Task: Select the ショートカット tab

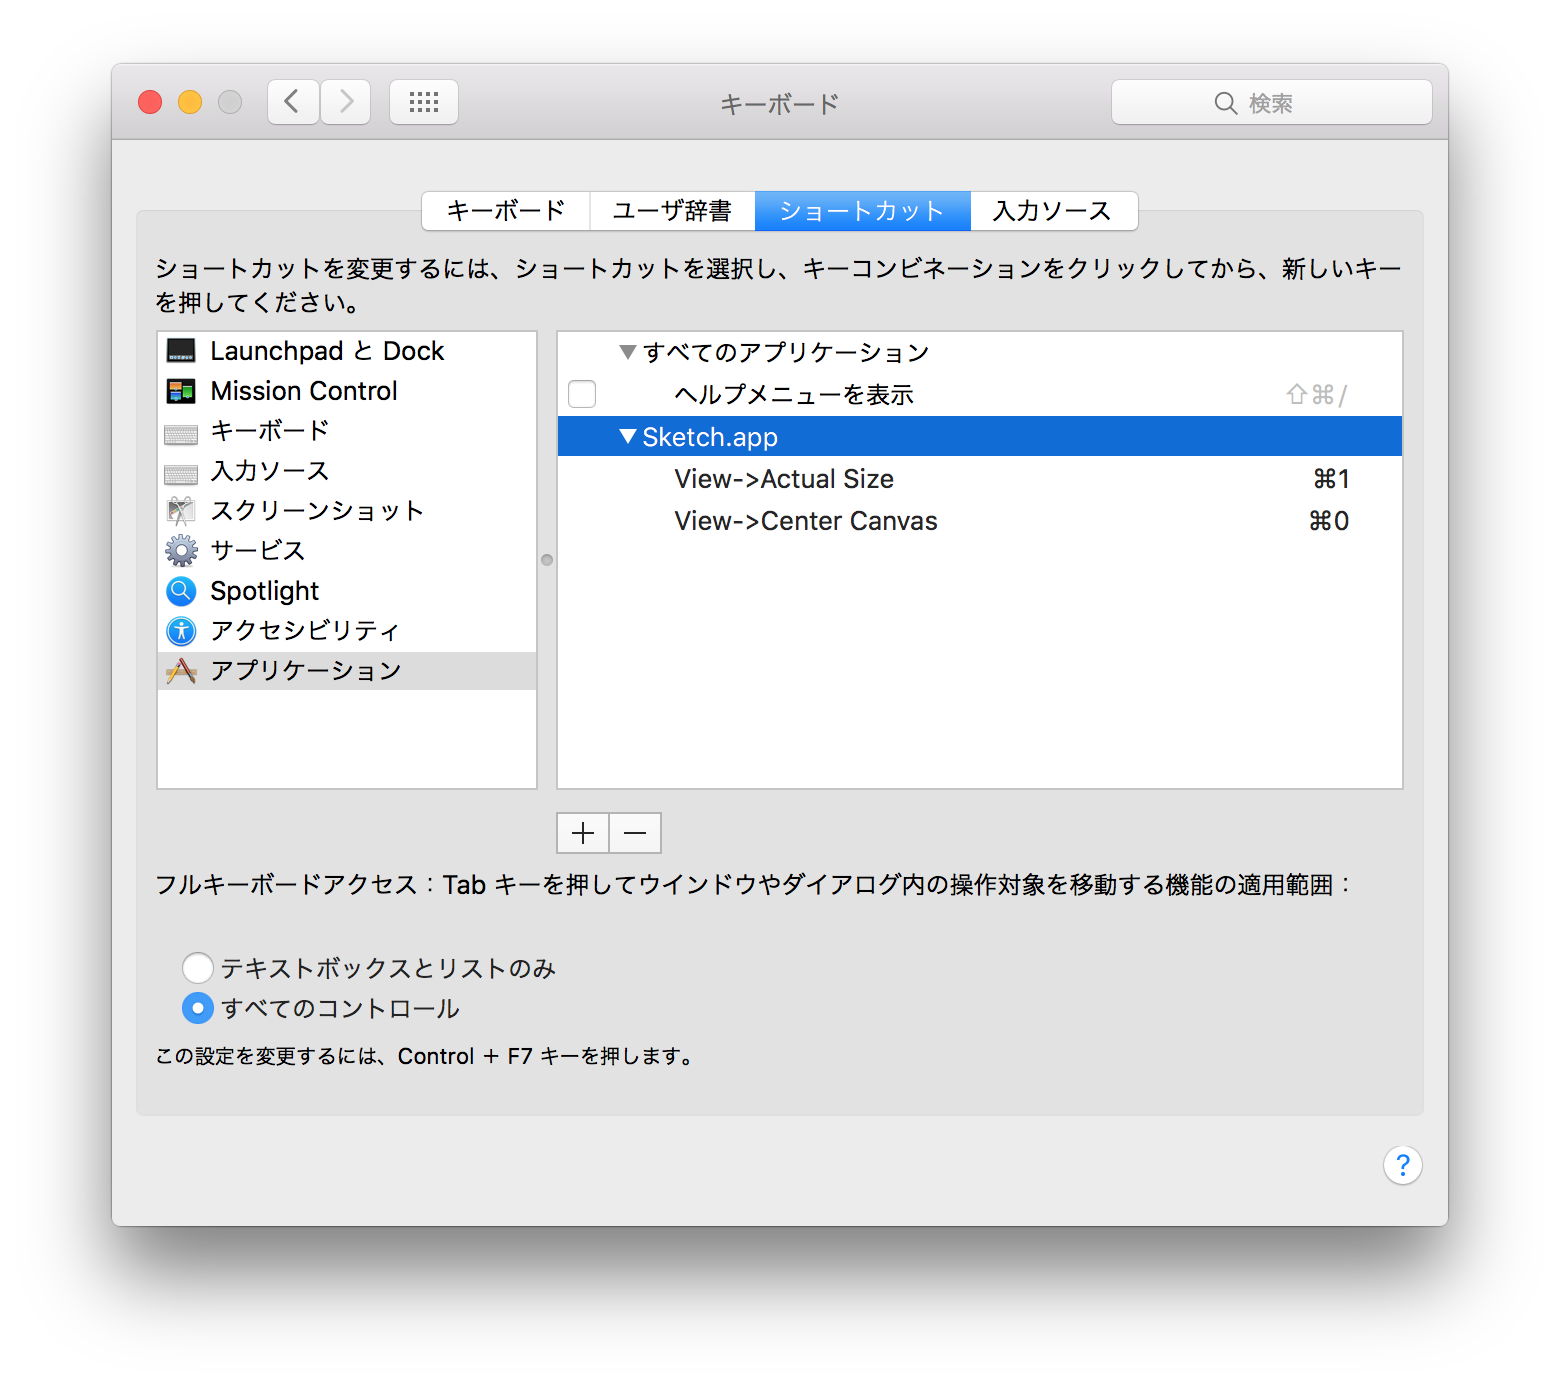Action: tap(863, 211)
